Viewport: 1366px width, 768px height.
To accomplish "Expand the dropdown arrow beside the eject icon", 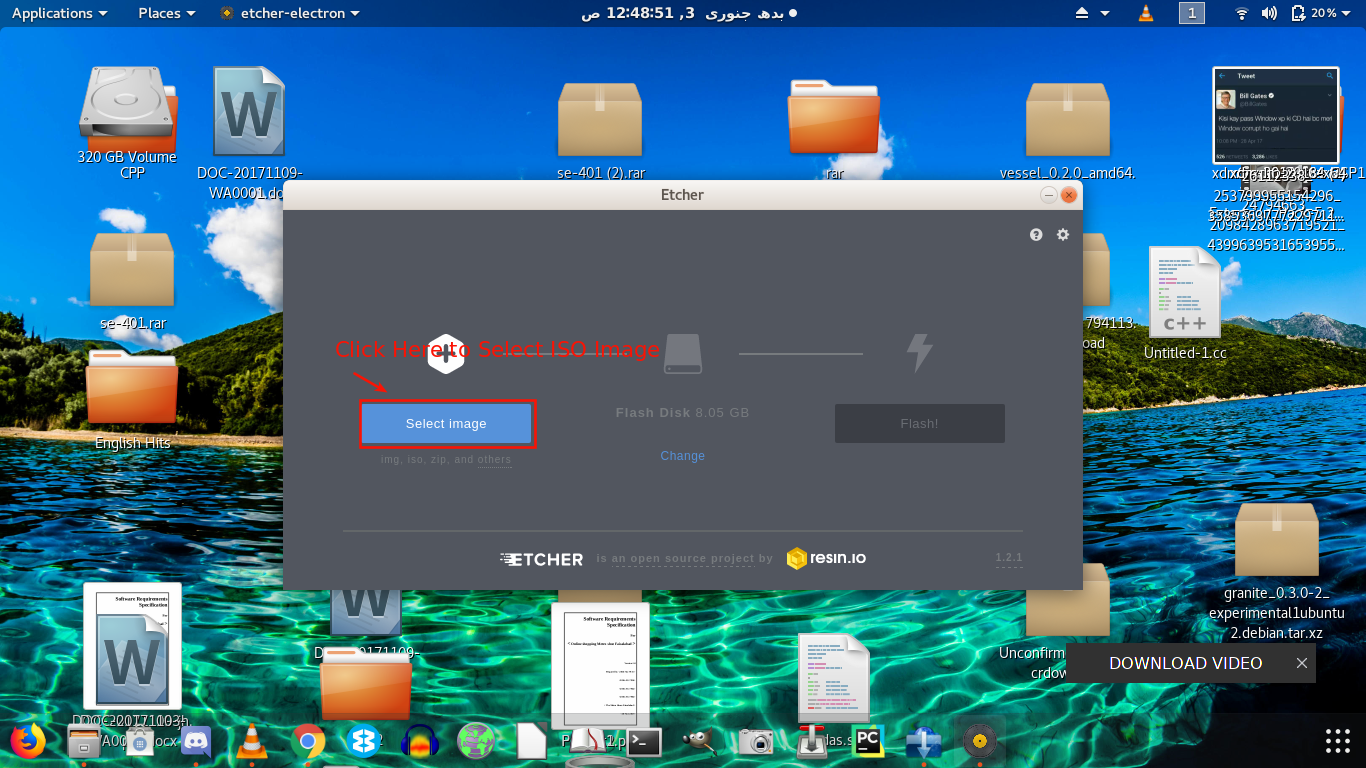I will pyautogui.click(x=1105, y=13).
